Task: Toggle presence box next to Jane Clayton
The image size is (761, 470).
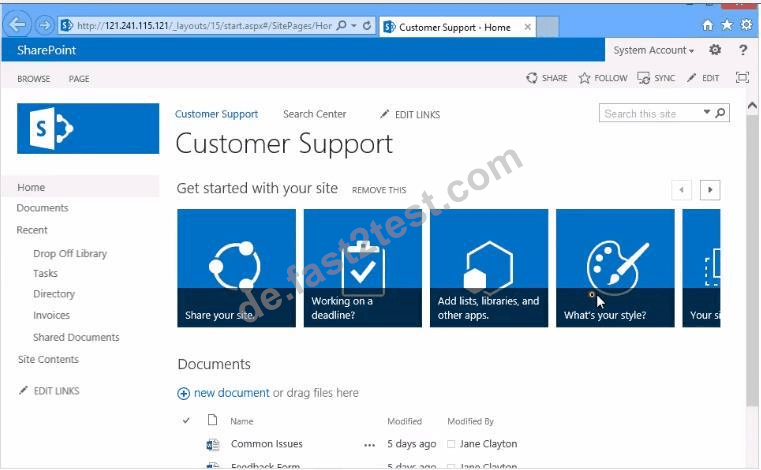Action: tap(451, 444)
